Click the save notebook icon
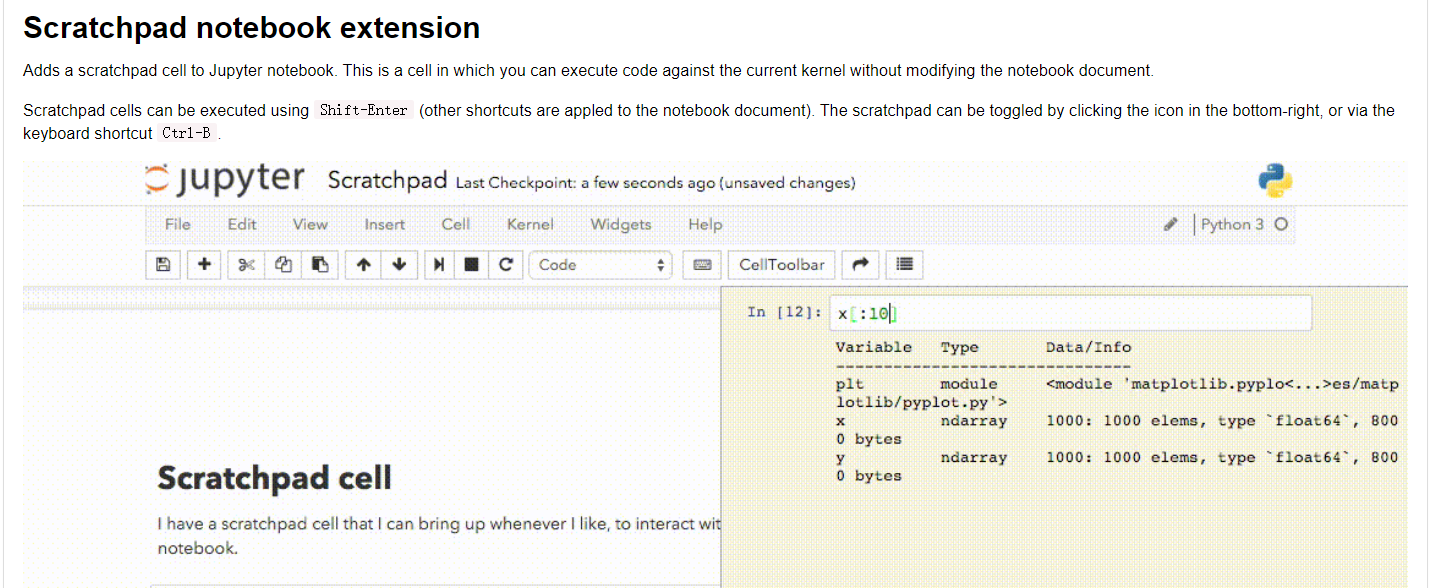The image size is (1441, 588). [x=163, y=265]
